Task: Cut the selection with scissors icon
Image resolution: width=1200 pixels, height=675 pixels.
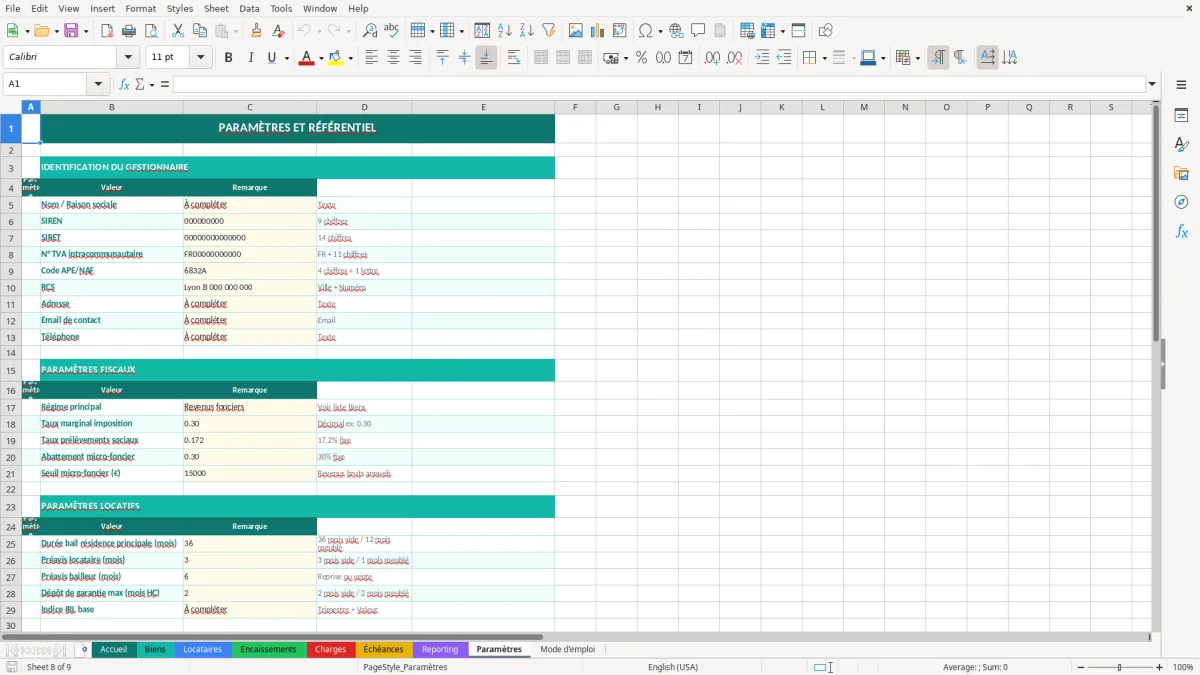Action: 178,31
